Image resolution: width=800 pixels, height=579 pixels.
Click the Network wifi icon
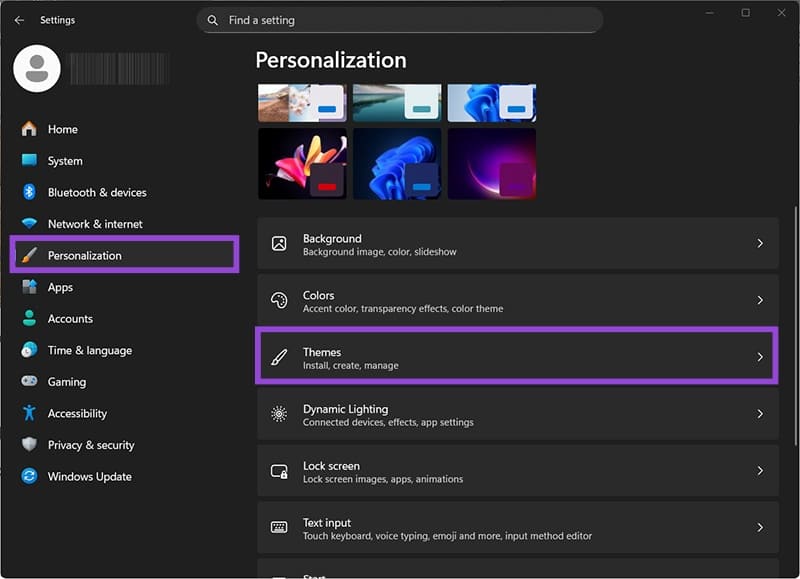click(29, 223)
